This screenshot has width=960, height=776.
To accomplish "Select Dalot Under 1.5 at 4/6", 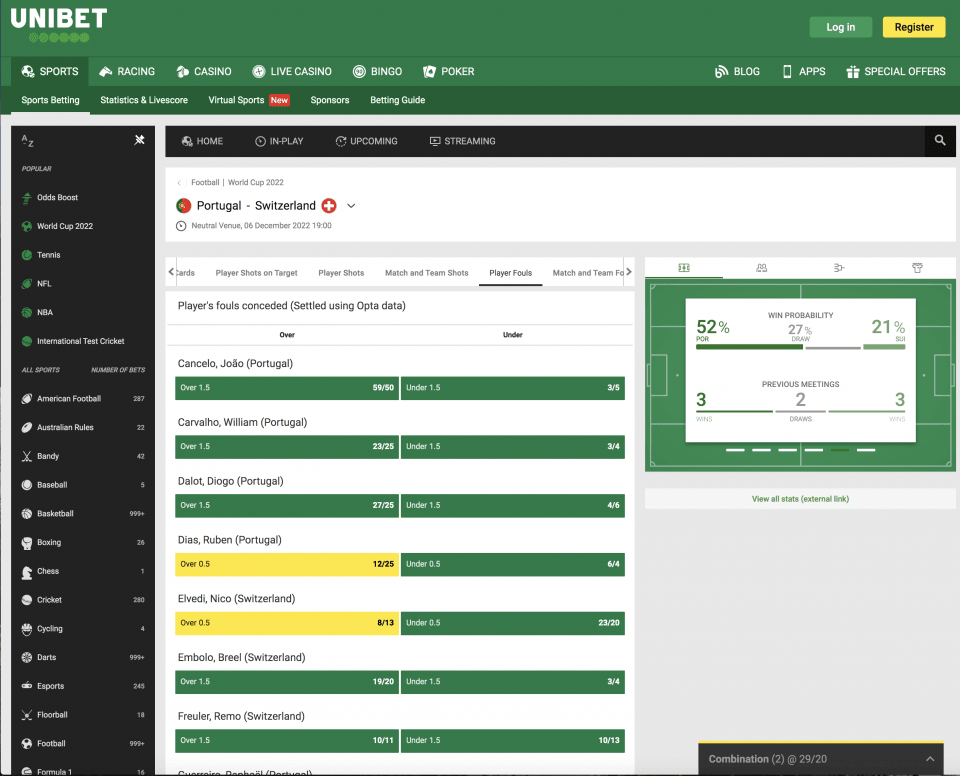I will click(x=513, y=505).
